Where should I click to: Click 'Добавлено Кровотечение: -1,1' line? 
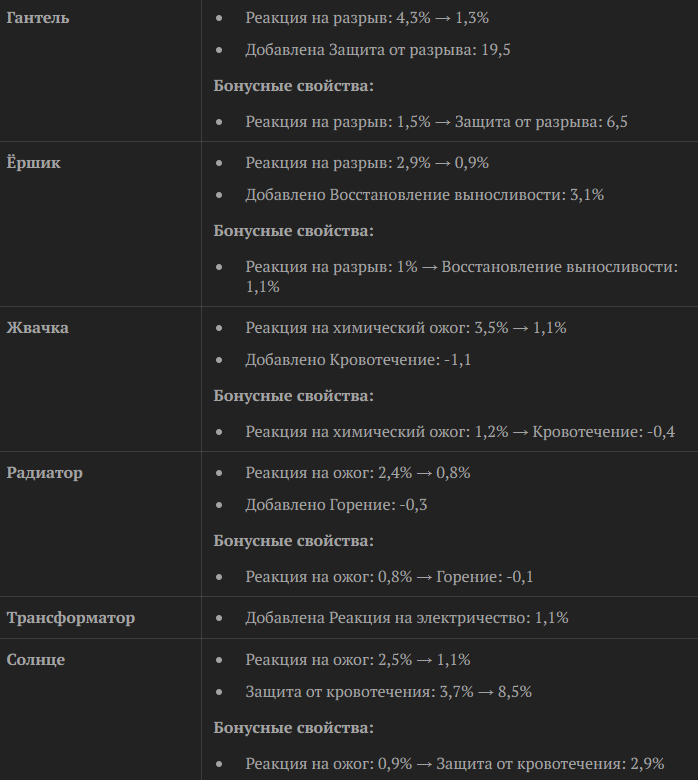click(x=358, y=360)
